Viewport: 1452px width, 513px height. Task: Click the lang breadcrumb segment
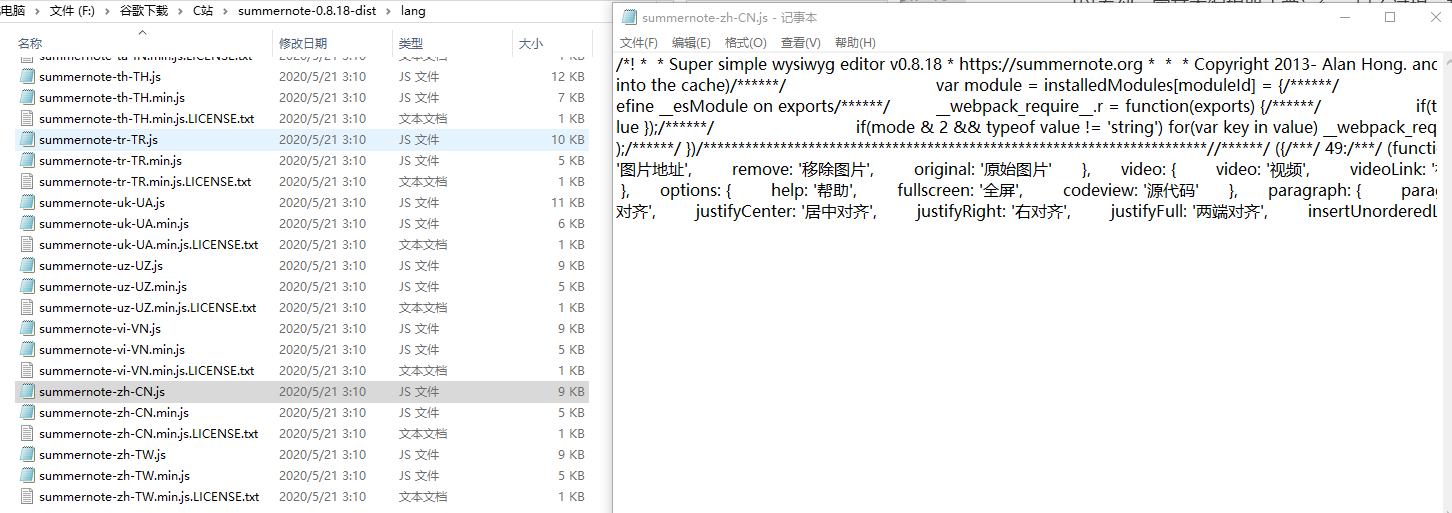pos(412,11)
